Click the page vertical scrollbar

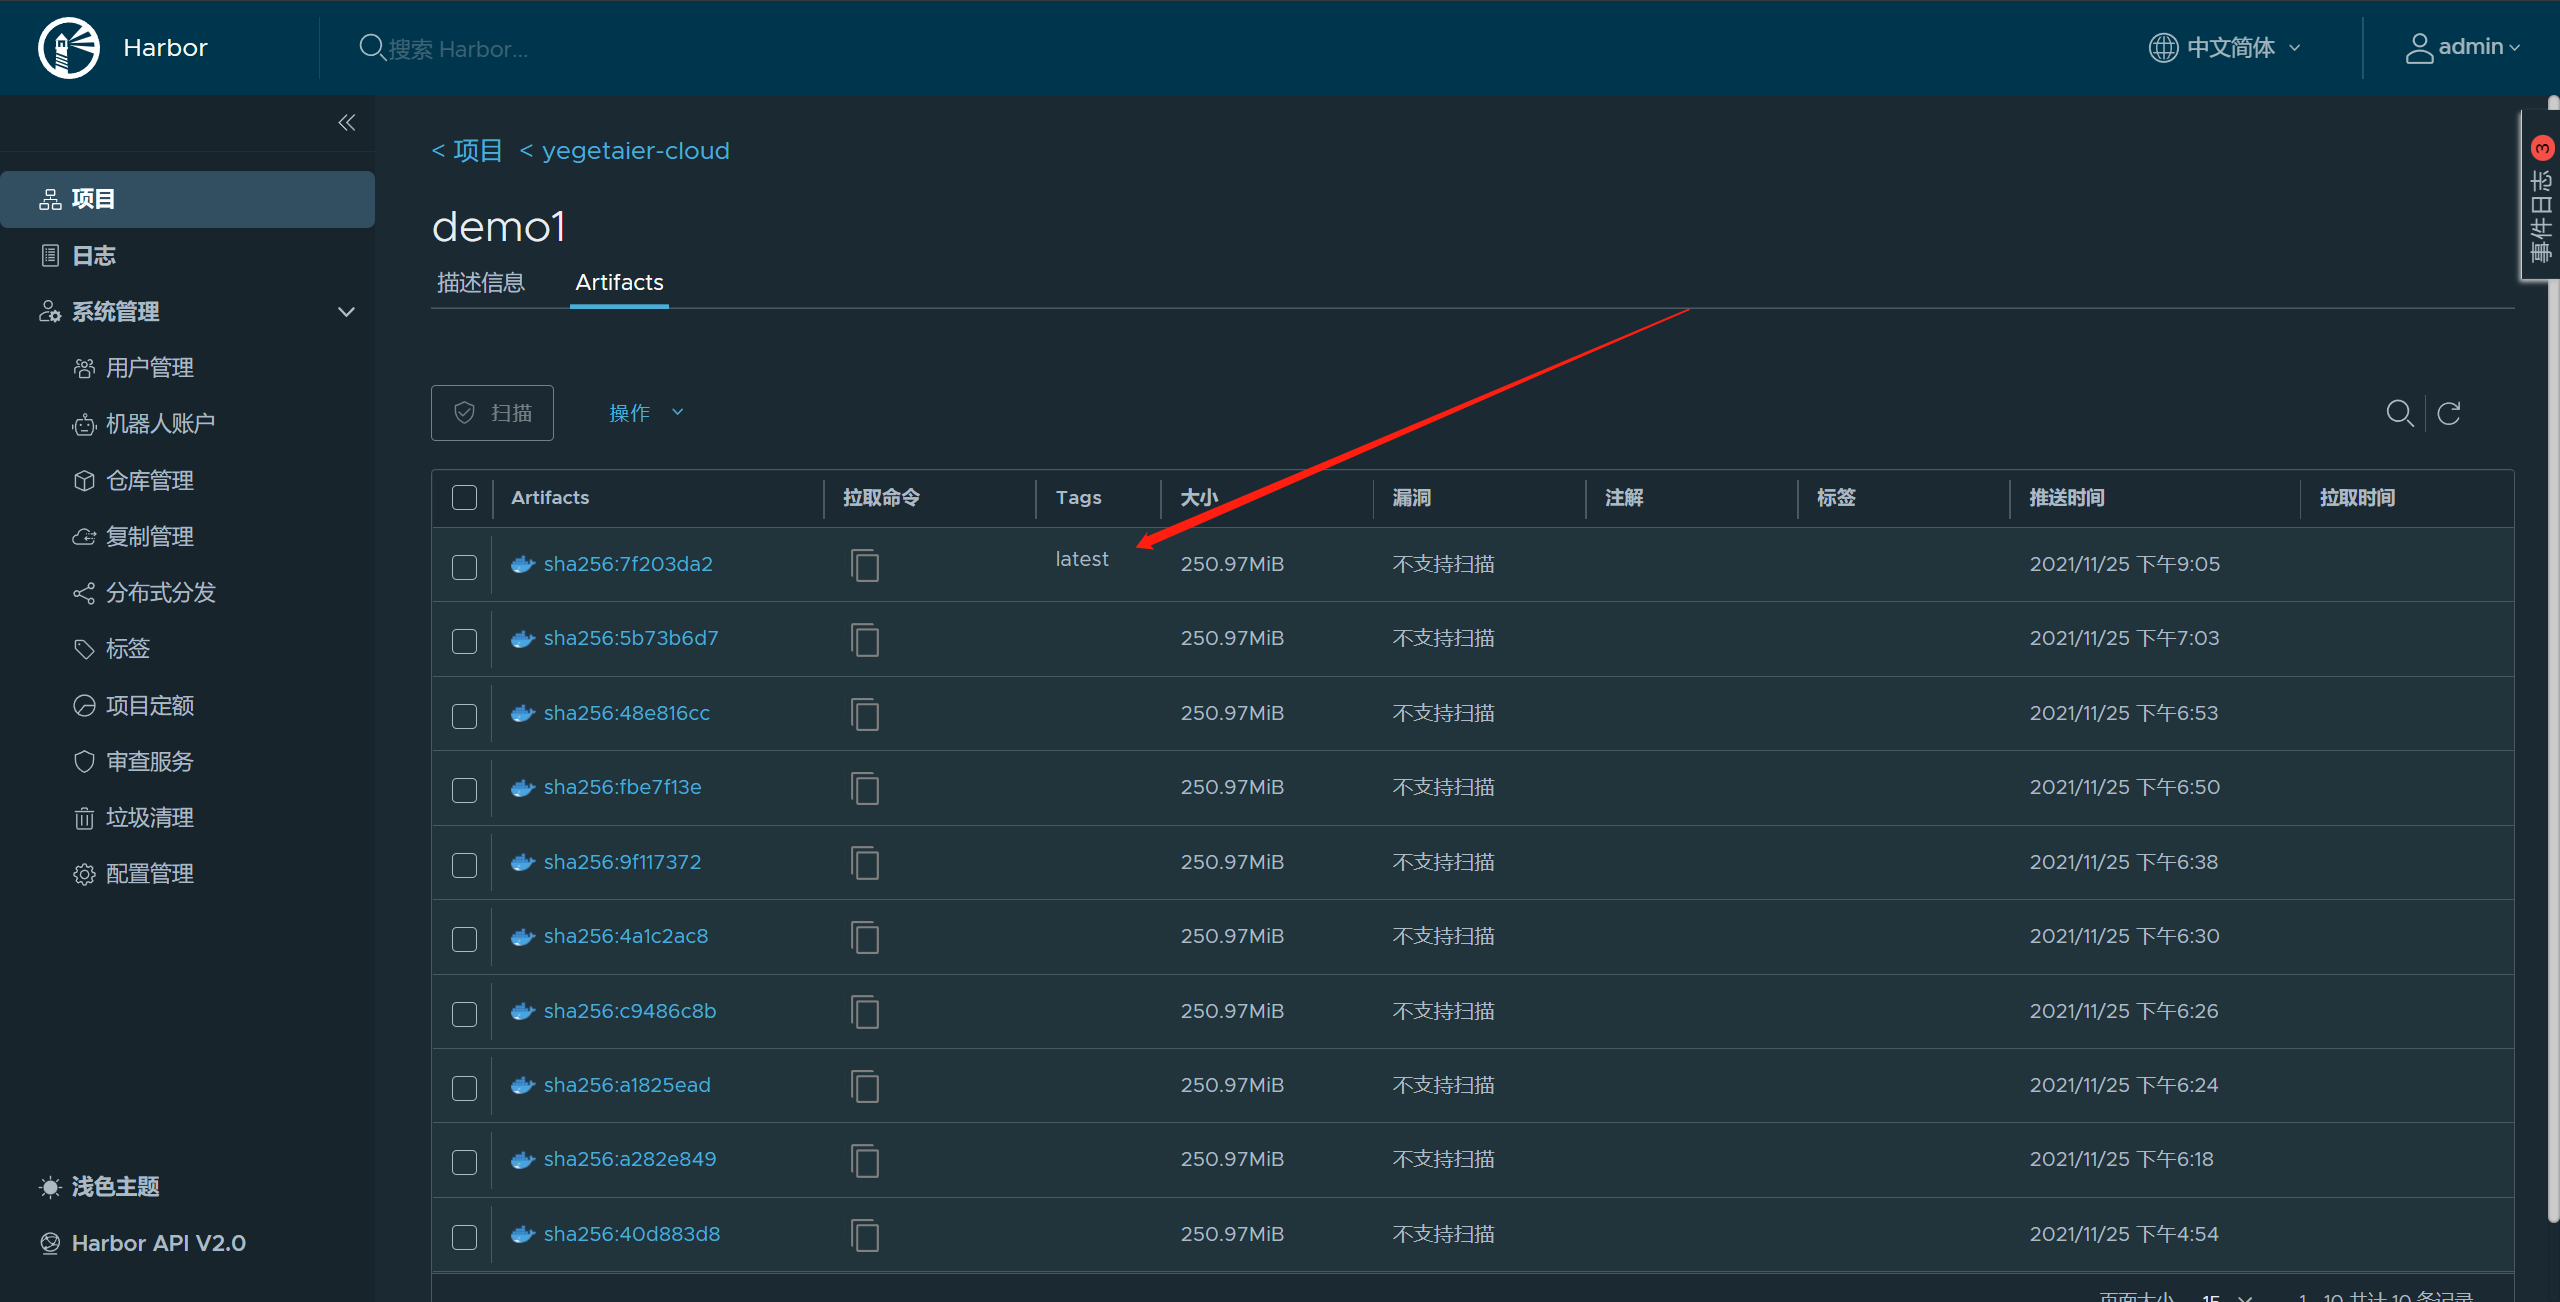[2553, 660]
